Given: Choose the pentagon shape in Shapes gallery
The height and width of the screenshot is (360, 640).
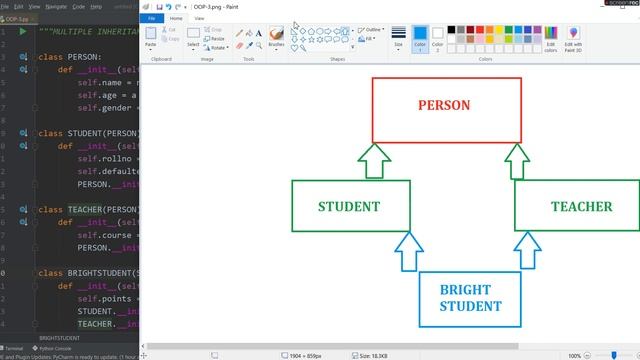Looking at the screenshot, I should pyautogui.click(x=311, y=31).
